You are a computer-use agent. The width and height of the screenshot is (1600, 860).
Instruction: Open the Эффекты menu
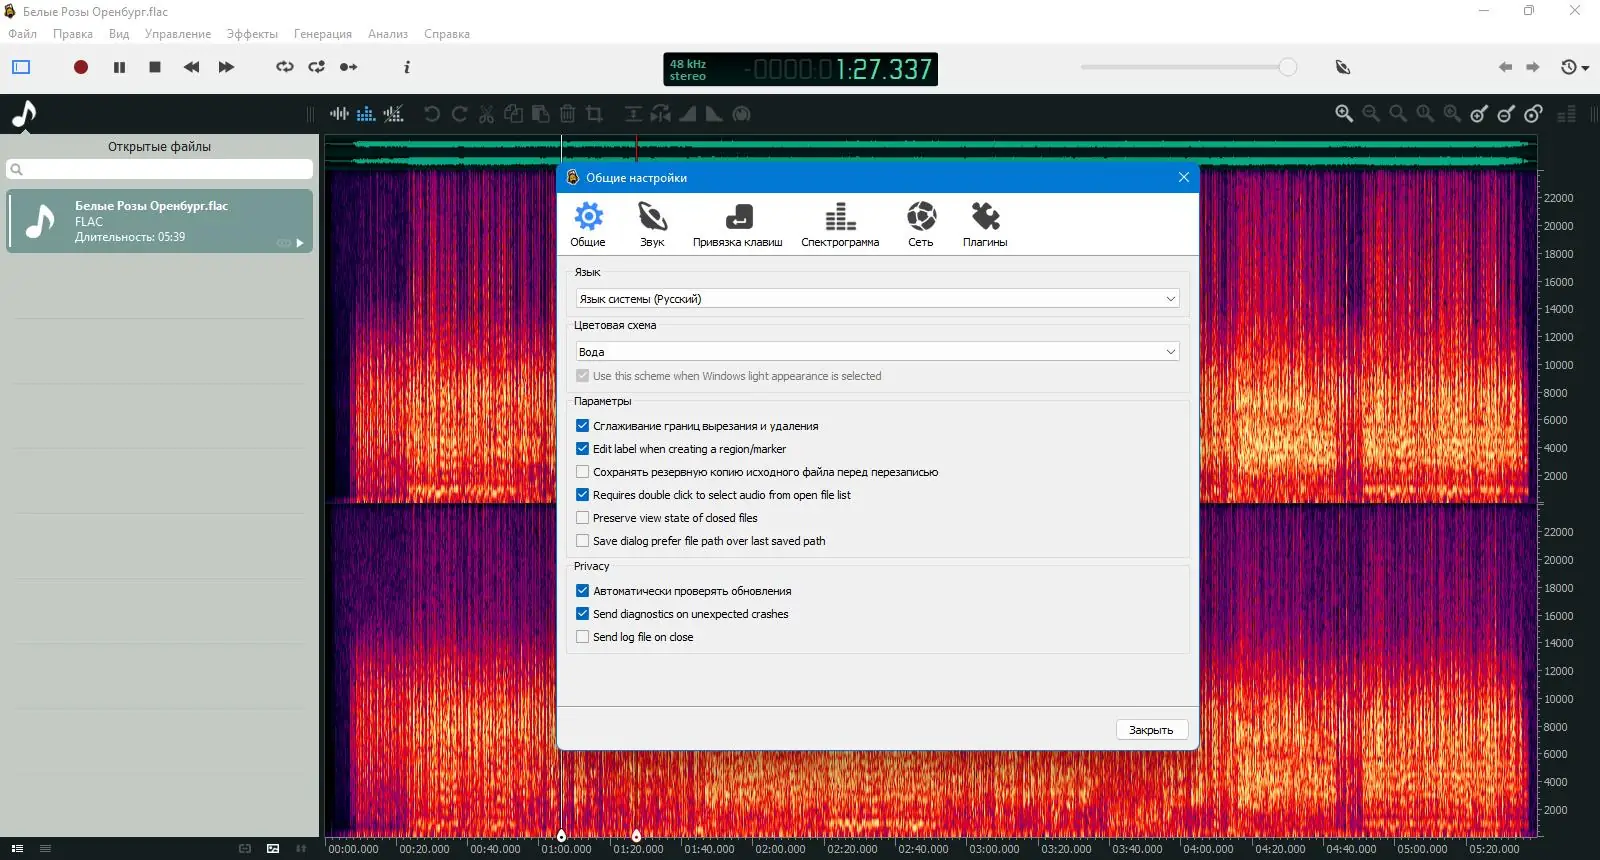252,34
